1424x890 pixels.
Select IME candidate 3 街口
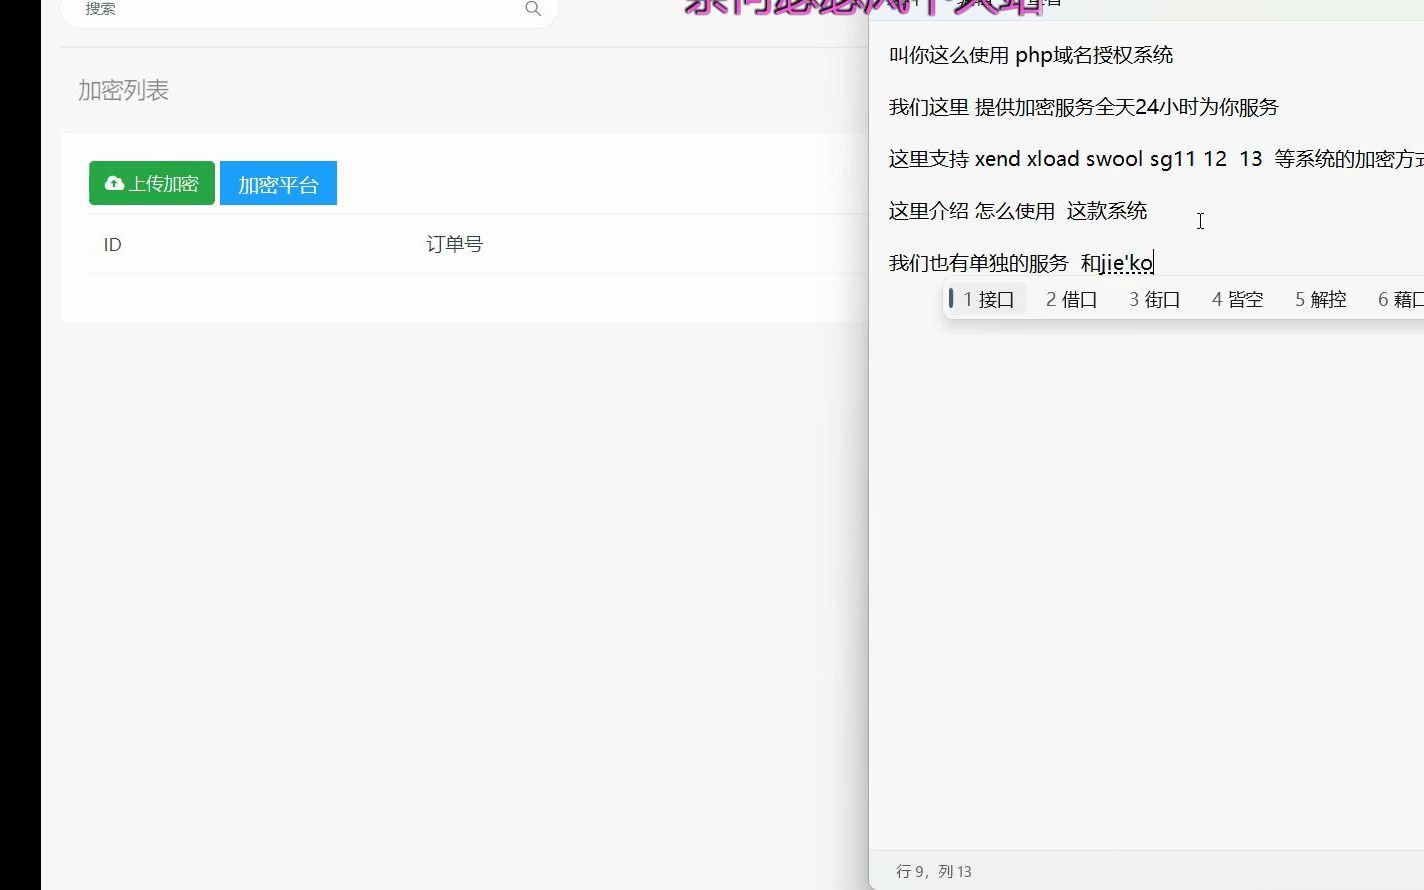click(1153, 298)
